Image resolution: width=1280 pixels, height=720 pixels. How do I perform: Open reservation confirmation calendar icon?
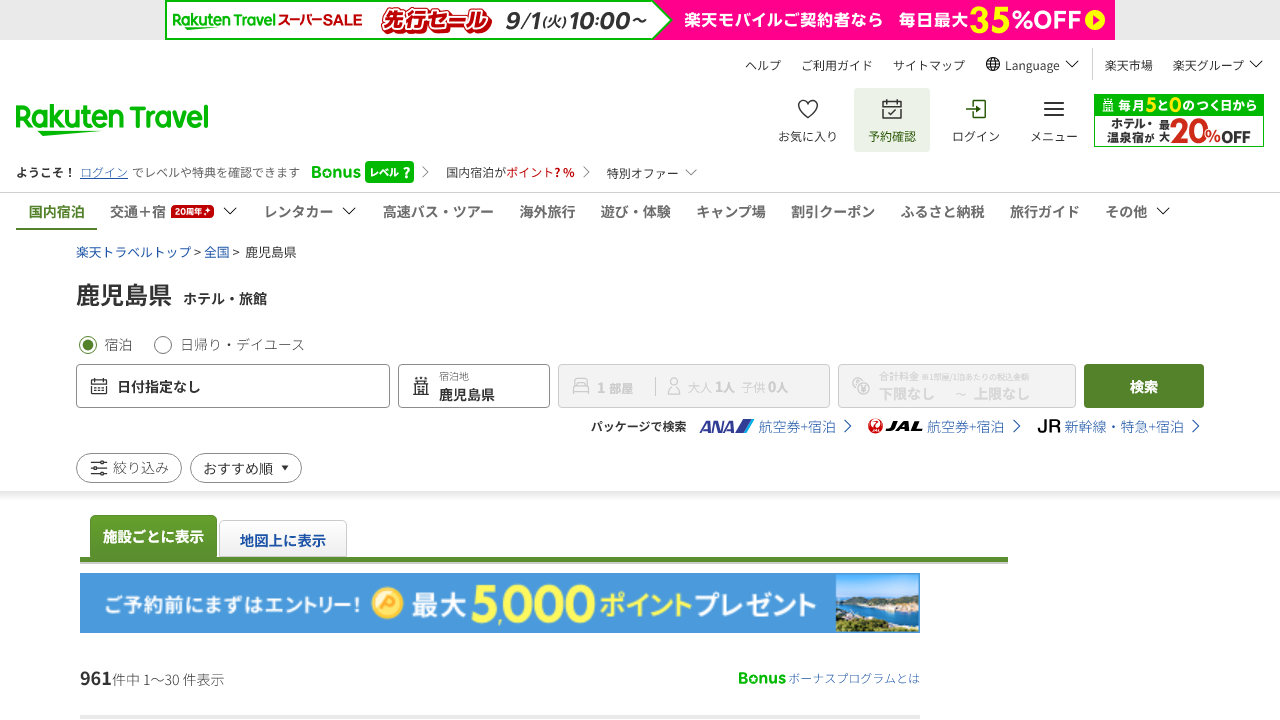[x=892, y=109]
